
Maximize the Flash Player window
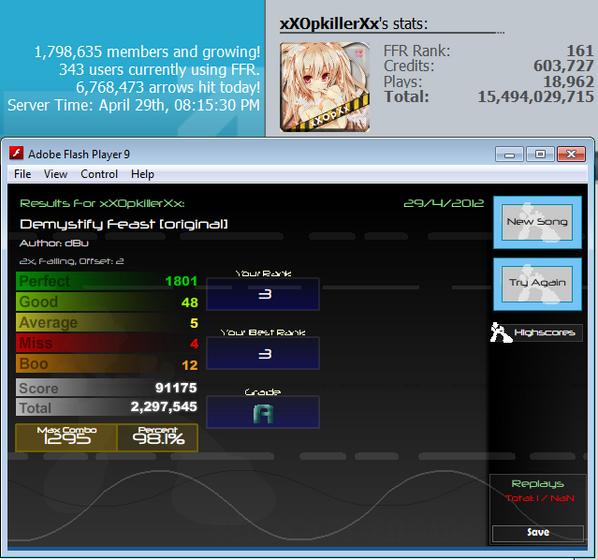(540, 154)
